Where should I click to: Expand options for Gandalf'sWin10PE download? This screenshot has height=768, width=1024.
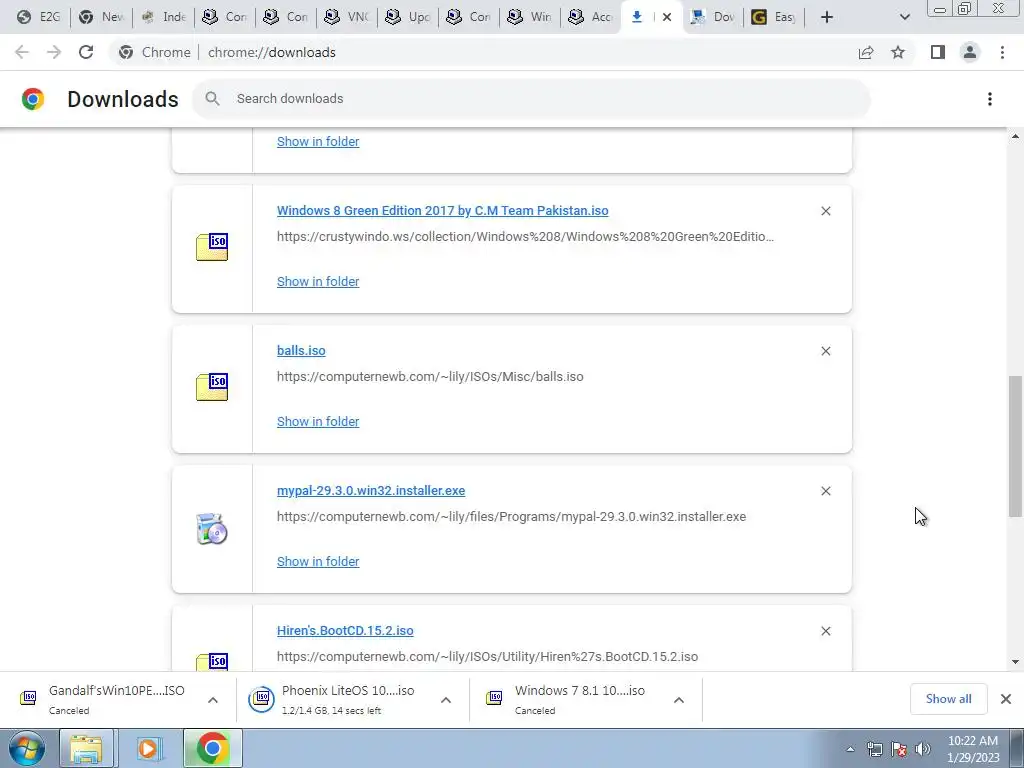(213, 700)
